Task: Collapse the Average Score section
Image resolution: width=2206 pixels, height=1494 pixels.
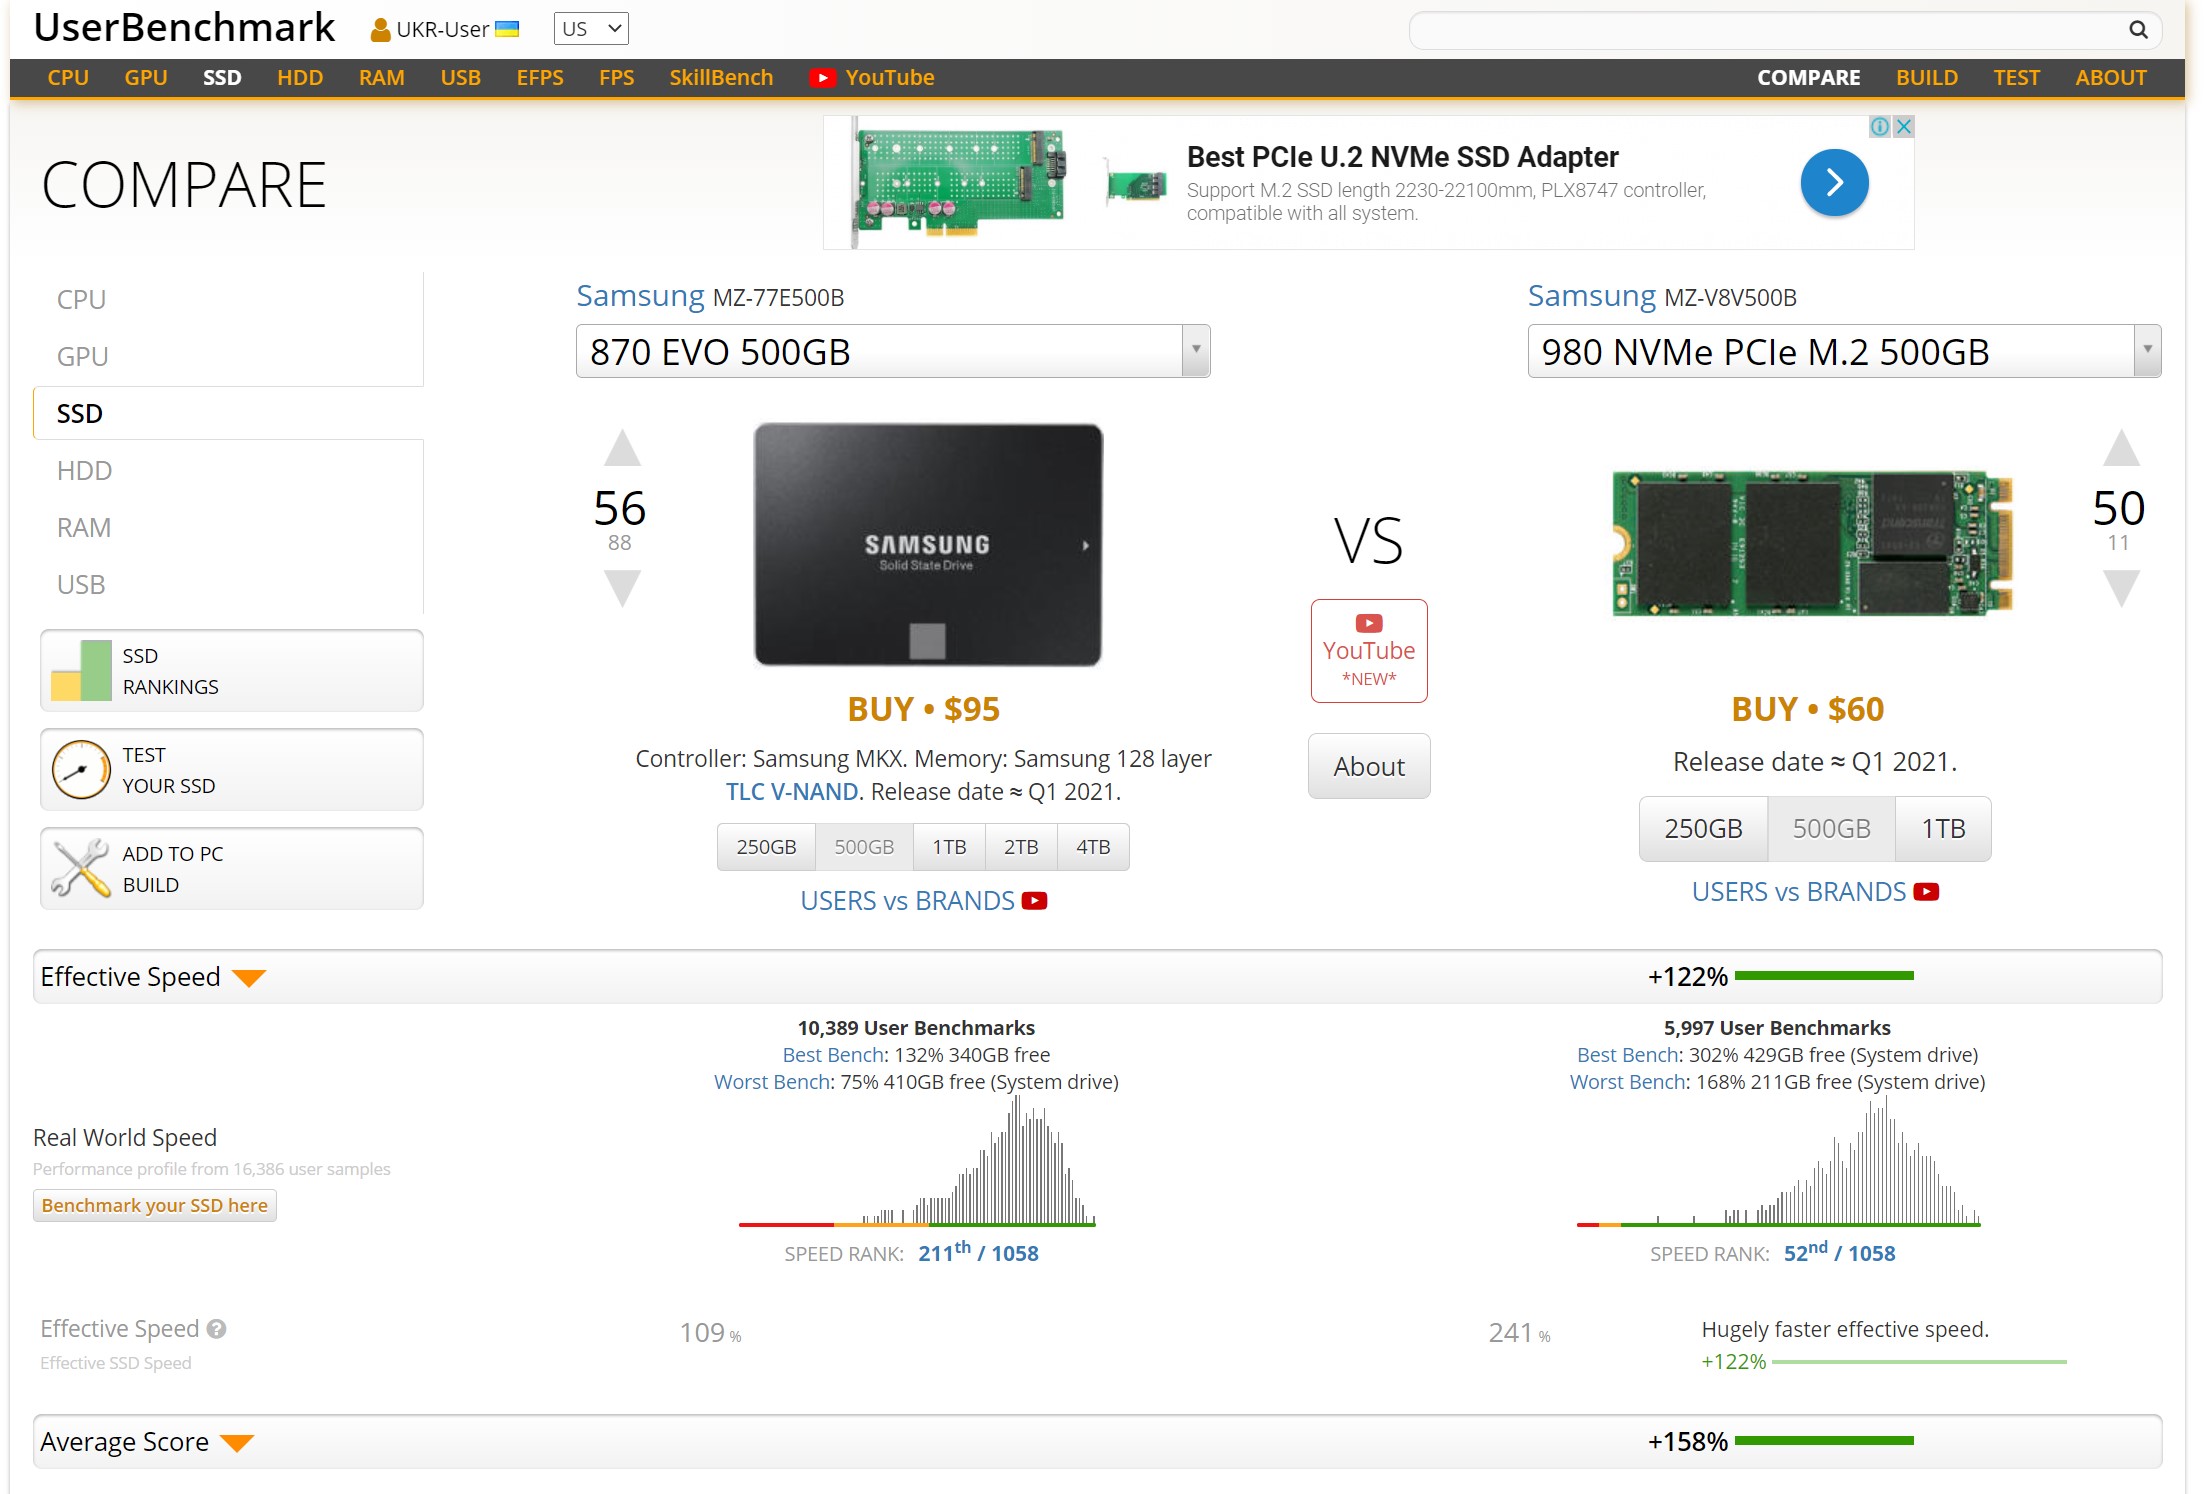Action: point(237,1443)
